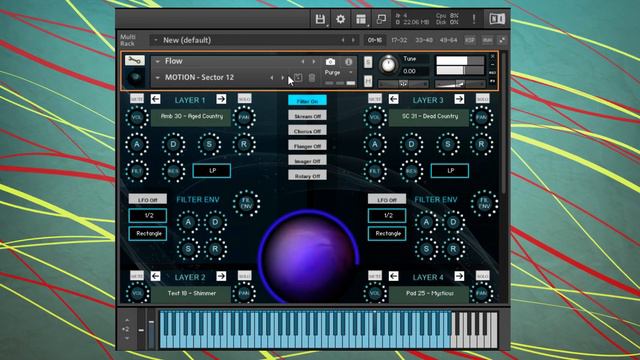Screen dimensions: 640x360
Task: Click SC 31 - Dead Country sound name
Action: pos(429,117)
